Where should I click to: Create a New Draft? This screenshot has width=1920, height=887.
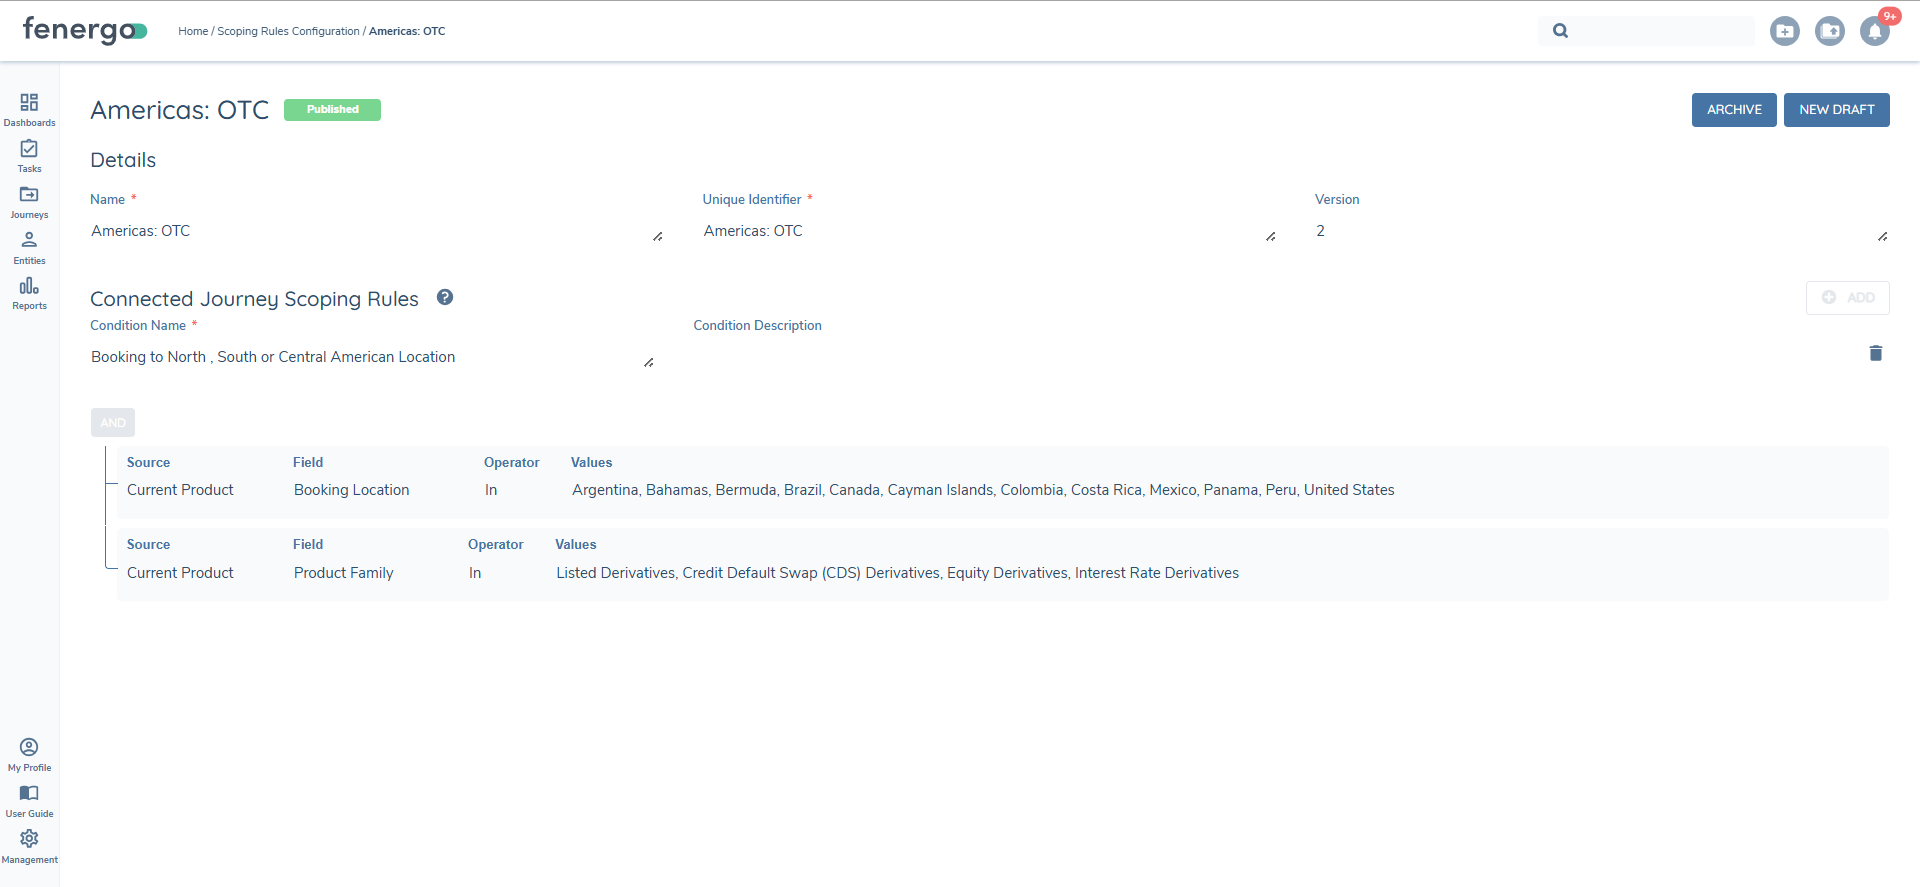(x=1836, y=110)
